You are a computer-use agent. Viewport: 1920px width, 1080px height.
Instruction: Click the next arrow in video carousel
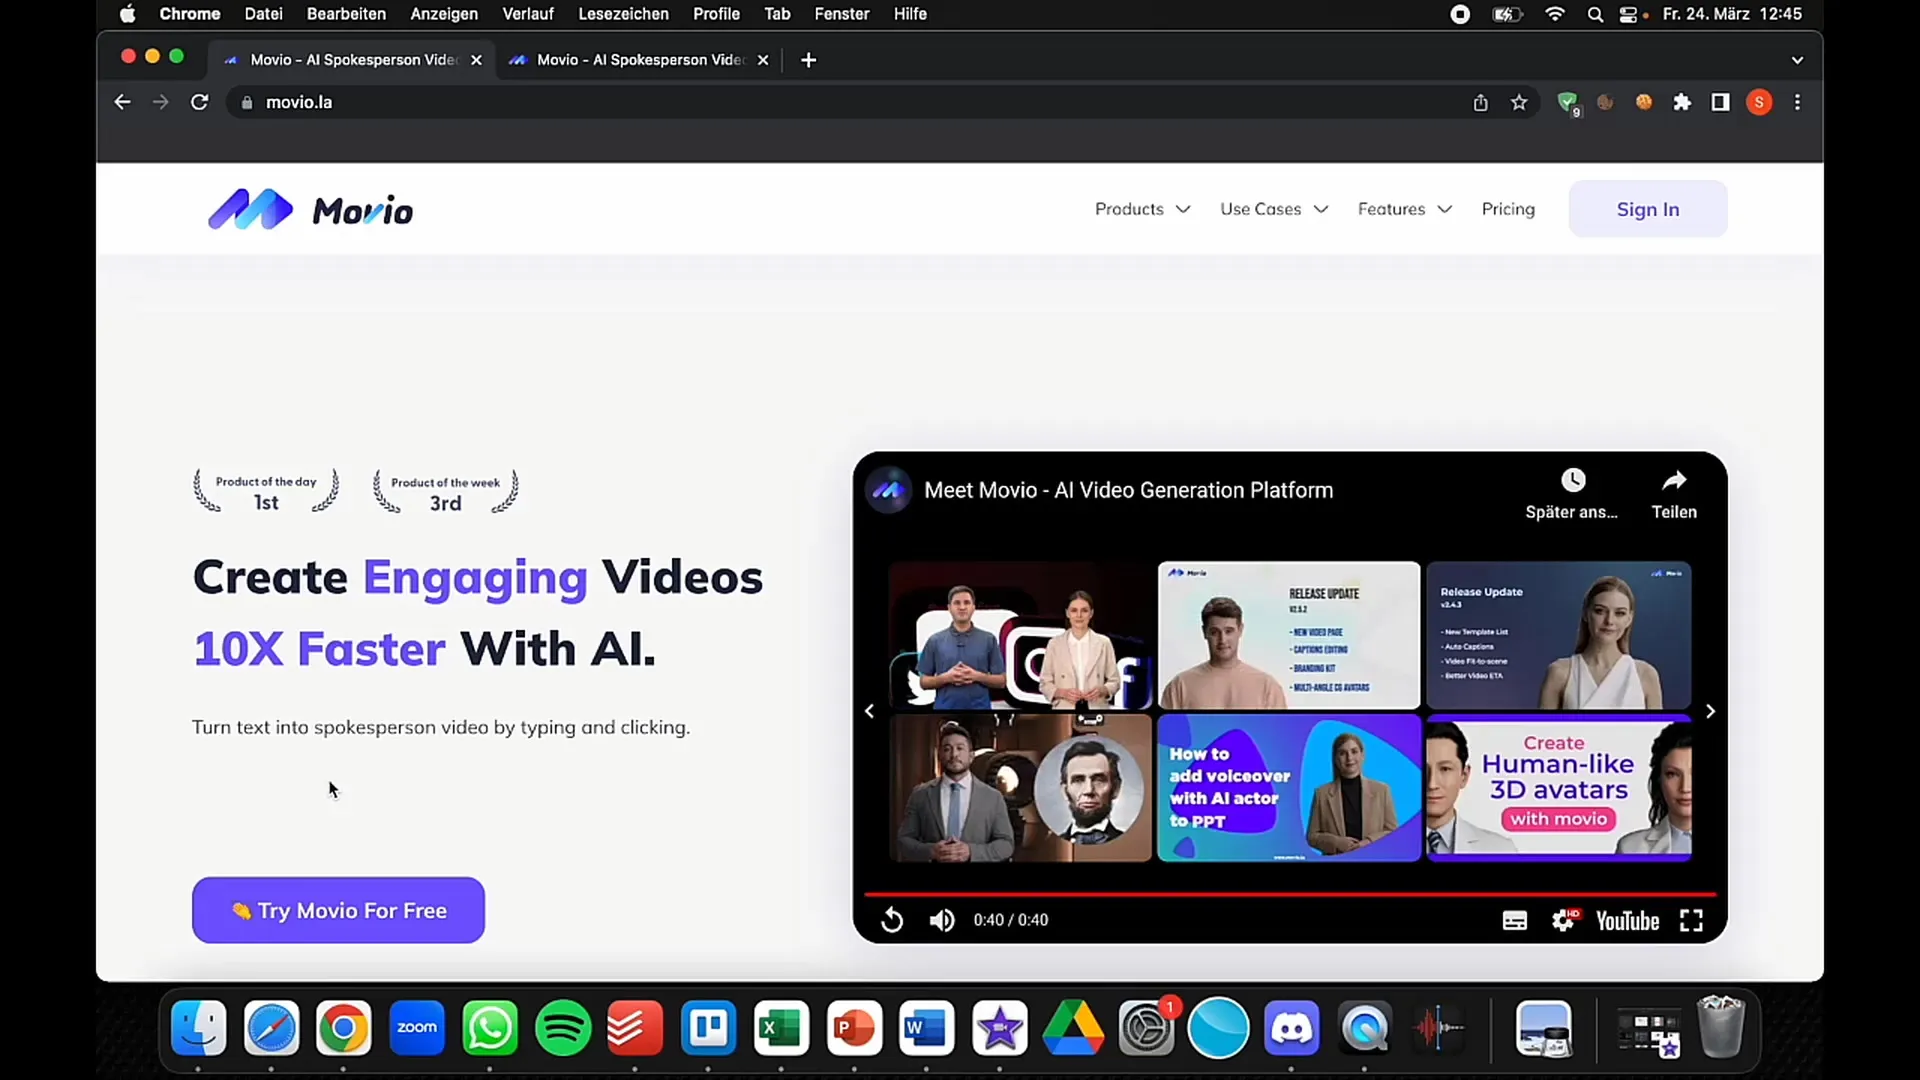1710,711
